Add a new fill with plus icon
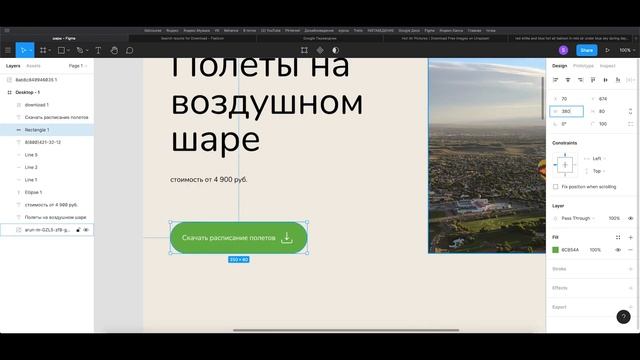The height and width of the screenshot is (360, 640). (x=631, y=237)
